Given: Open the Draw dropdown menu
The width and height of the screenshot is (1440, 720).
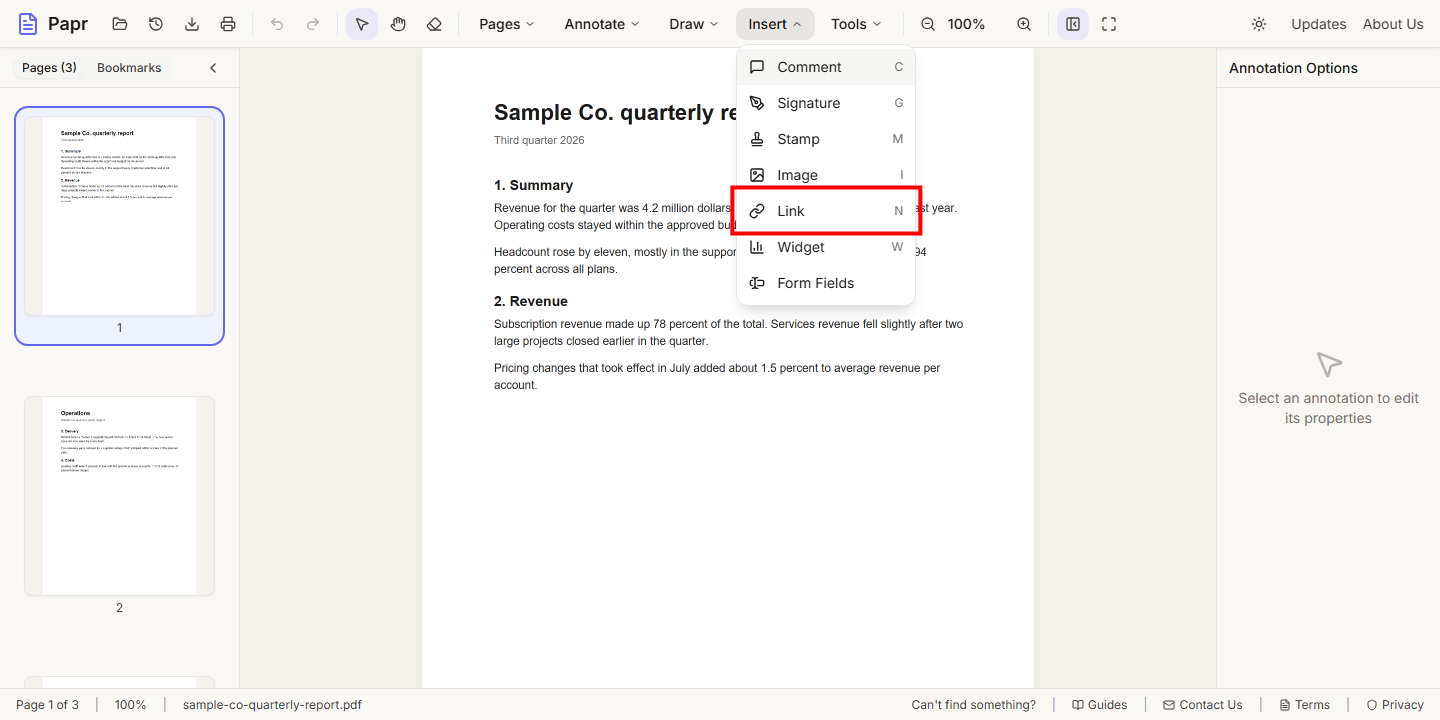Looking at the screenshot, I should point(694,24).
